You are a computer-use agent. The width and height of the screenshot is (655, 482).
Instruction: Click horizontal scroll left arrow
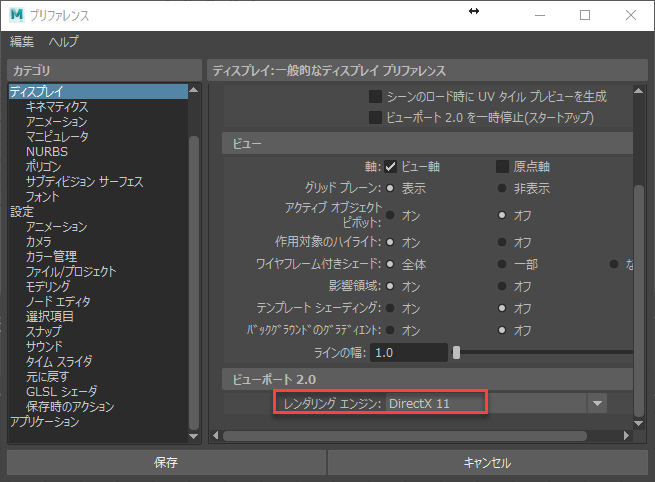tap(216, 436)
